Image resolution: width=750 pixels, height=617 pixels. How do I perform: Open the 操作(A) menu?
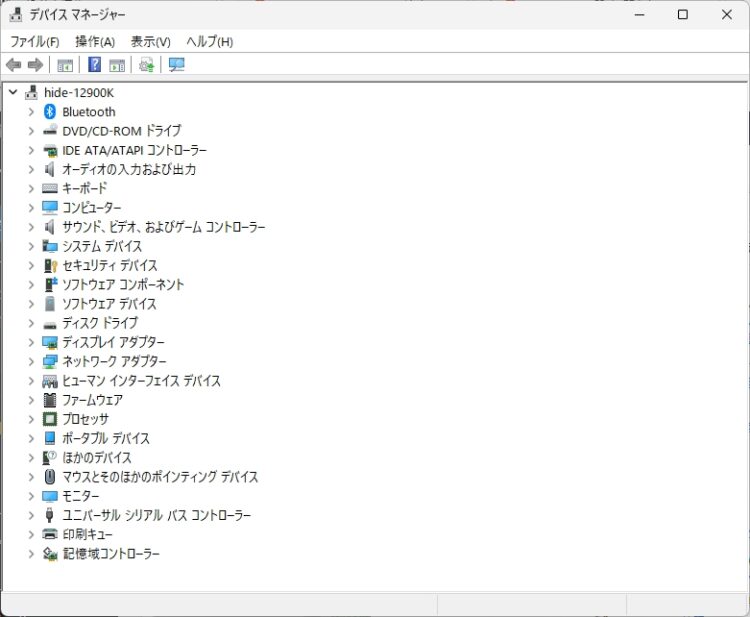95,42
